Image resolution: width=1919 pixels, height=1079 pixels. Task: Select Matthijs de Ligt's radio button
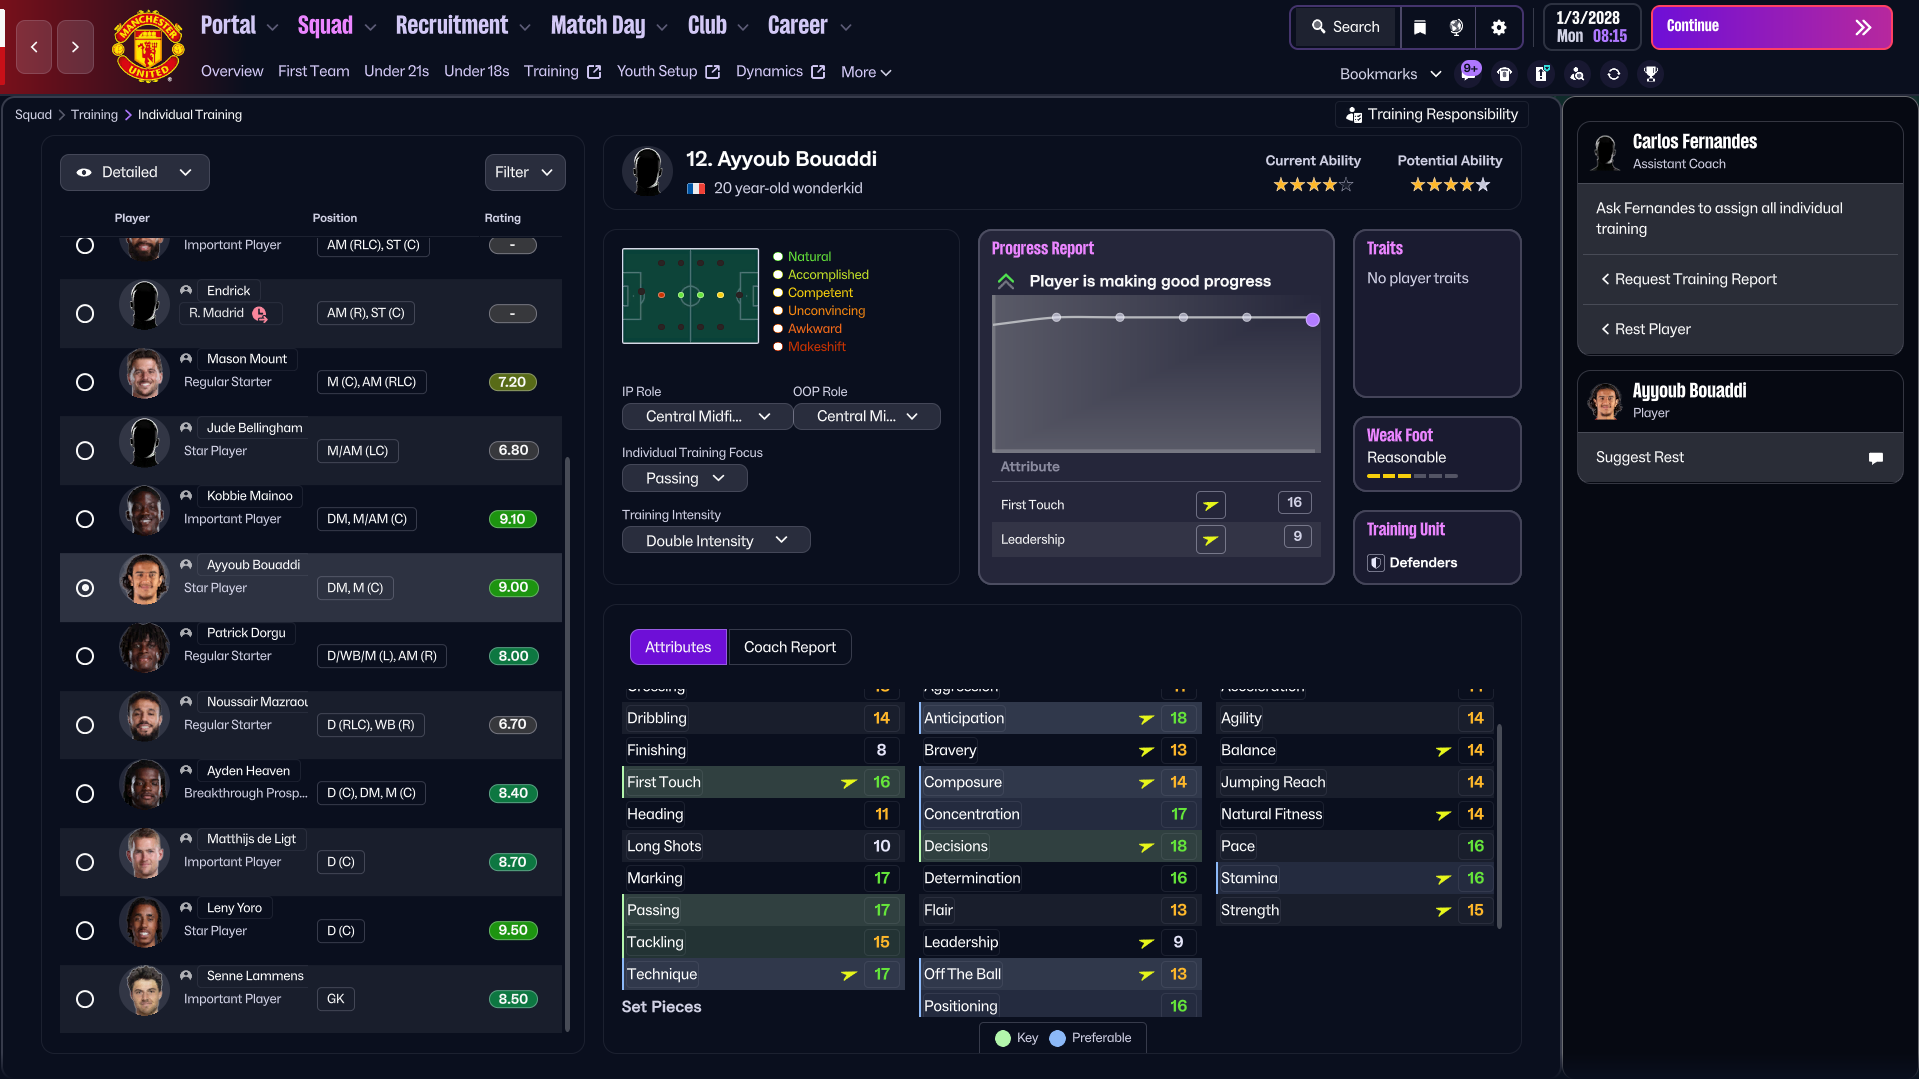pos(85,862)
